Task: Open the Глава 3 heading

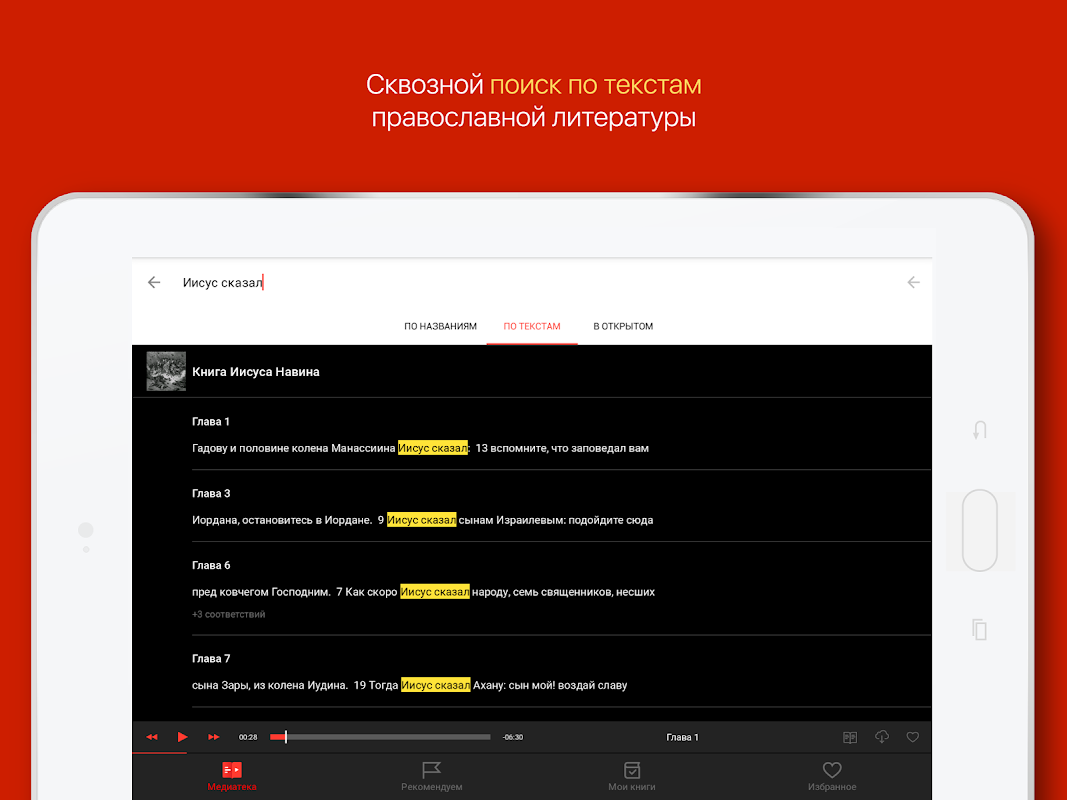Action: pyautogui.click(x=211, y=493)
